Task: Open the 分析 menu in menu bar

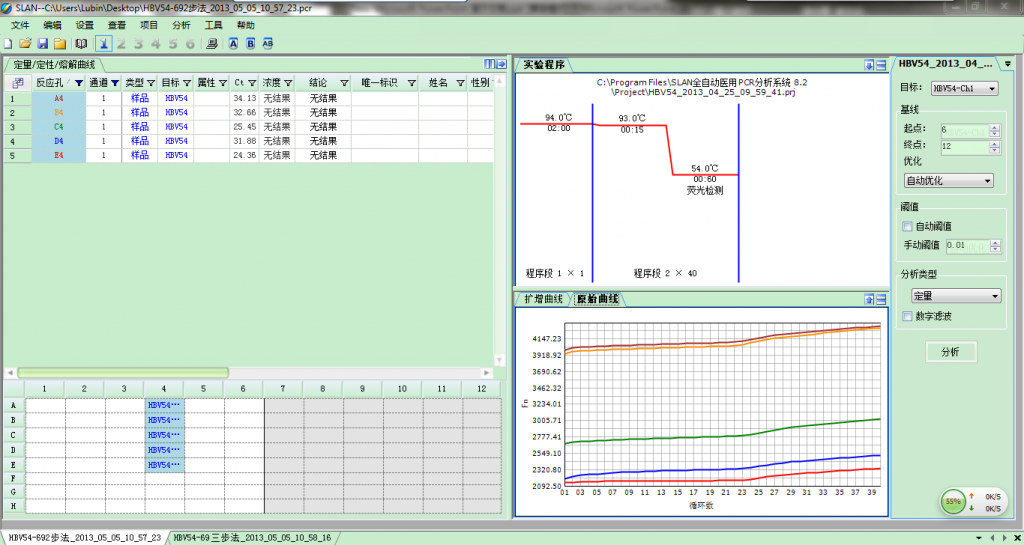Action: [x=182, y=25]
